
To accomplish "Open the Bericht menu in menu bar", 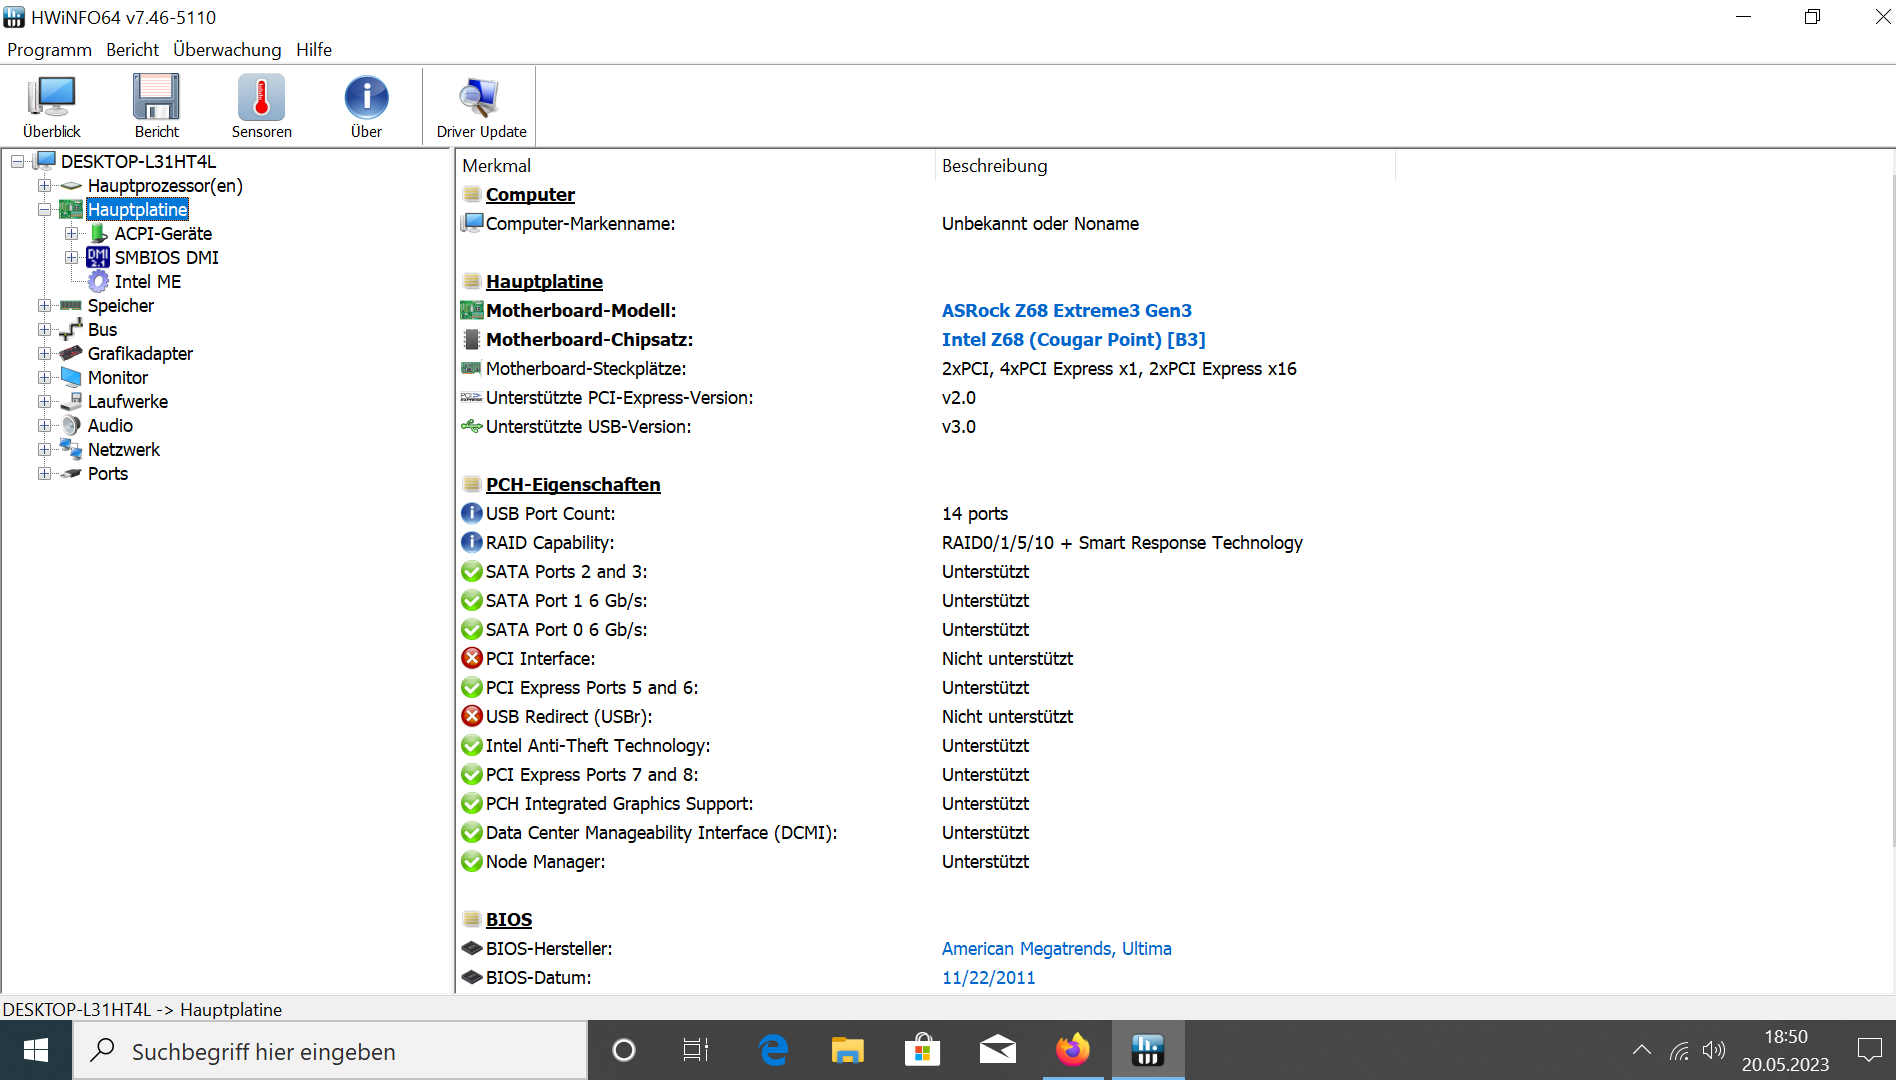I will pos(132,50).
